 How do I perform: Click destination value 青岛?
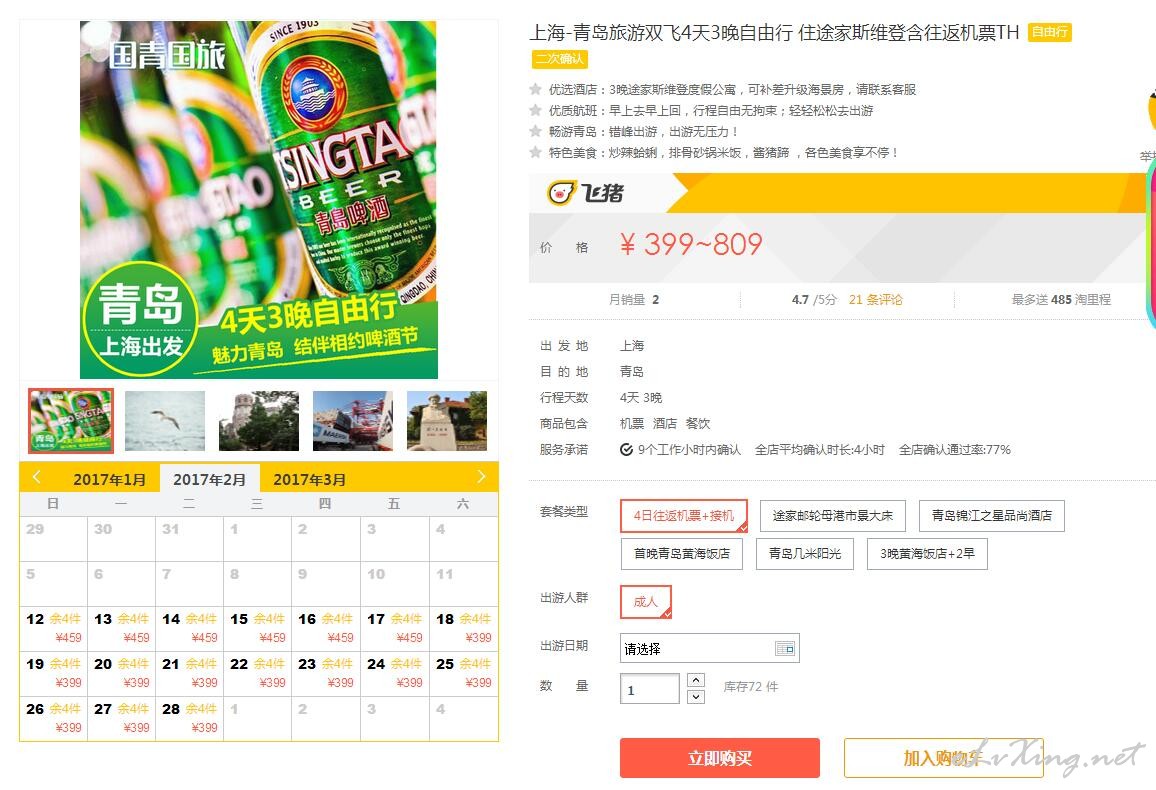pyautogui.click(x=632, y=371)
